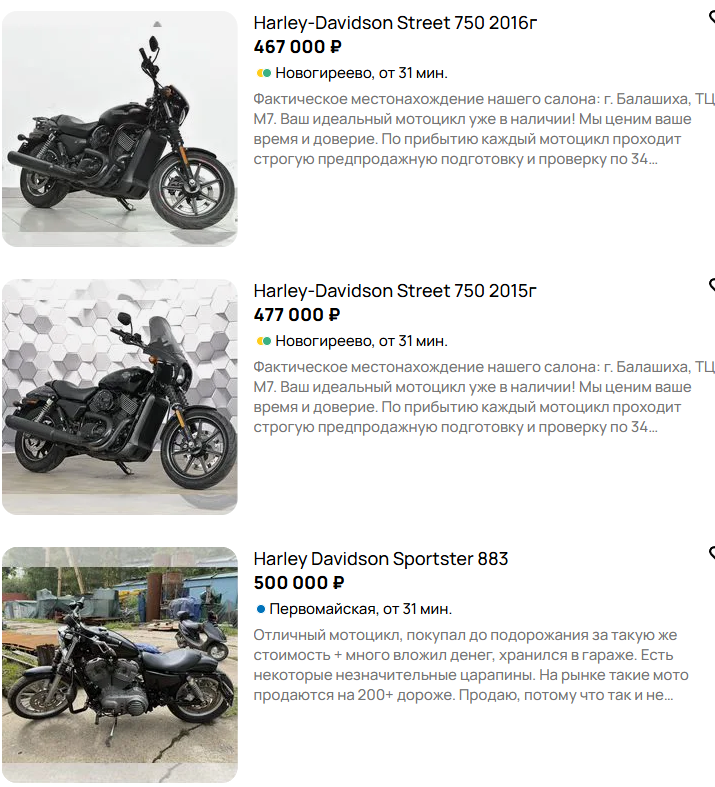View outdoor photo of Sportster 883
Image resolution: width=715 pixels, height=787 pixels.
(119, 665)
